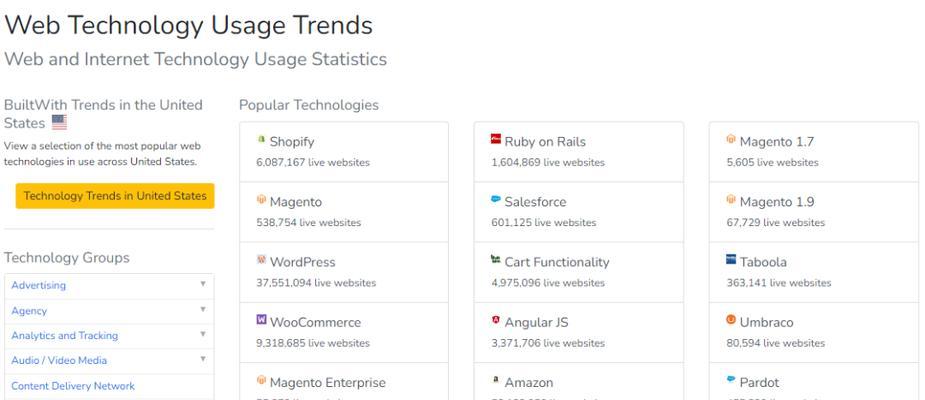Viewport: 925px width, 400px height.
Task: Expand Analytics and Tracking arrow
Action: point(203,335)
